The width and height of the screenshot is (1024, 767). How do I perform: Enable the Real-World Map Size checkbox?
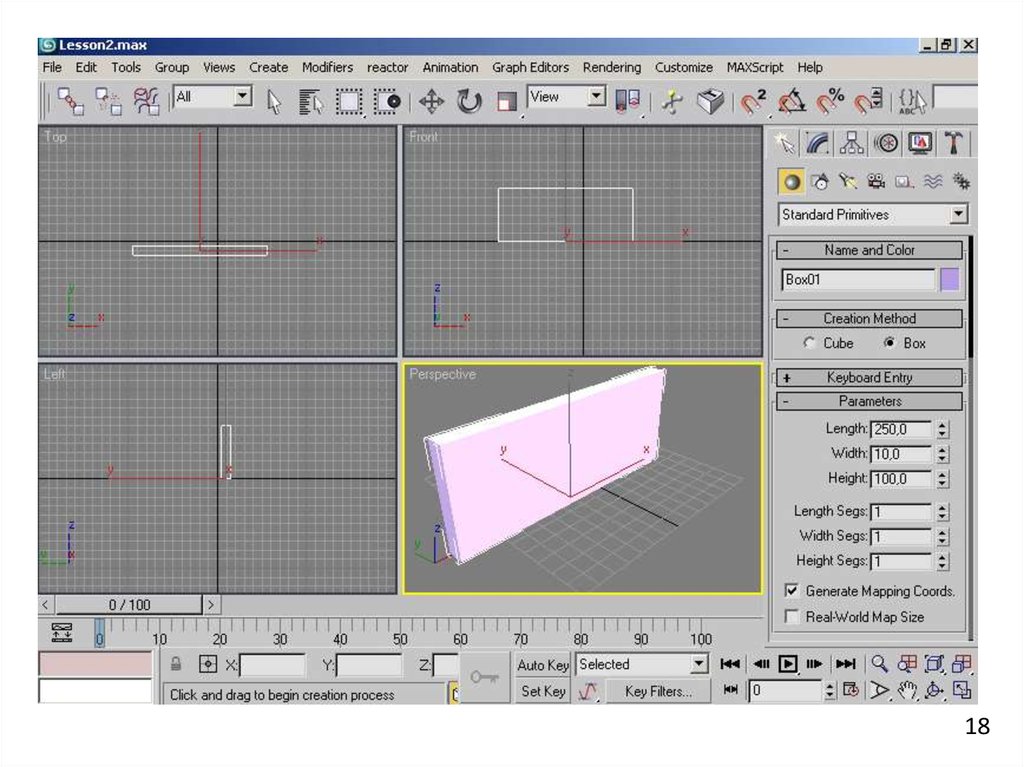pos(792,617)
